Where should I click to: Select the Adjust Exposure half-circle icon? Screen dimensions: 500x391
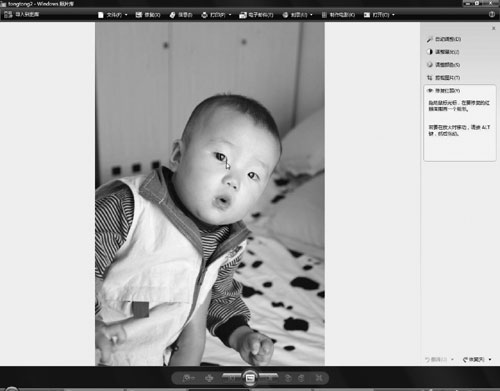429,52
